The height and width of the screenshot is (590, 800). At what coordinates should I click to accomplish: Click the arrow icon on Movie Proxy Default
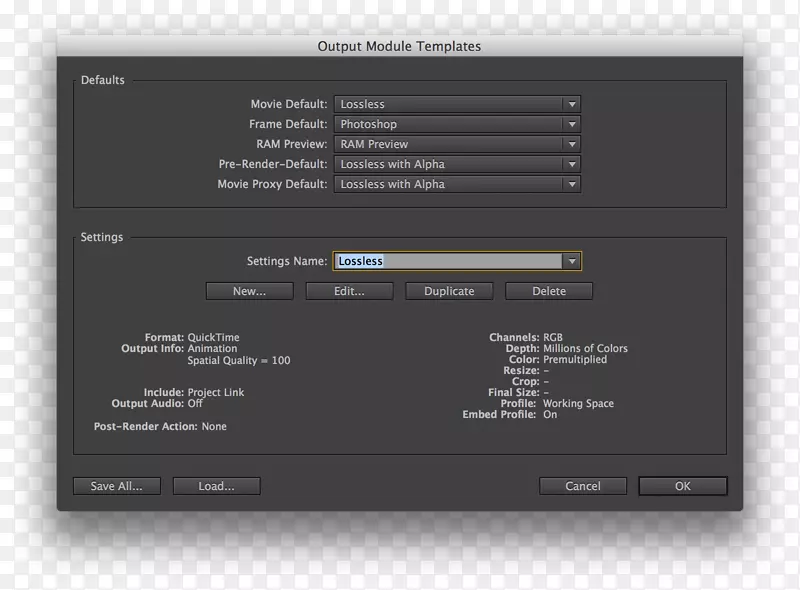[571, 184]
